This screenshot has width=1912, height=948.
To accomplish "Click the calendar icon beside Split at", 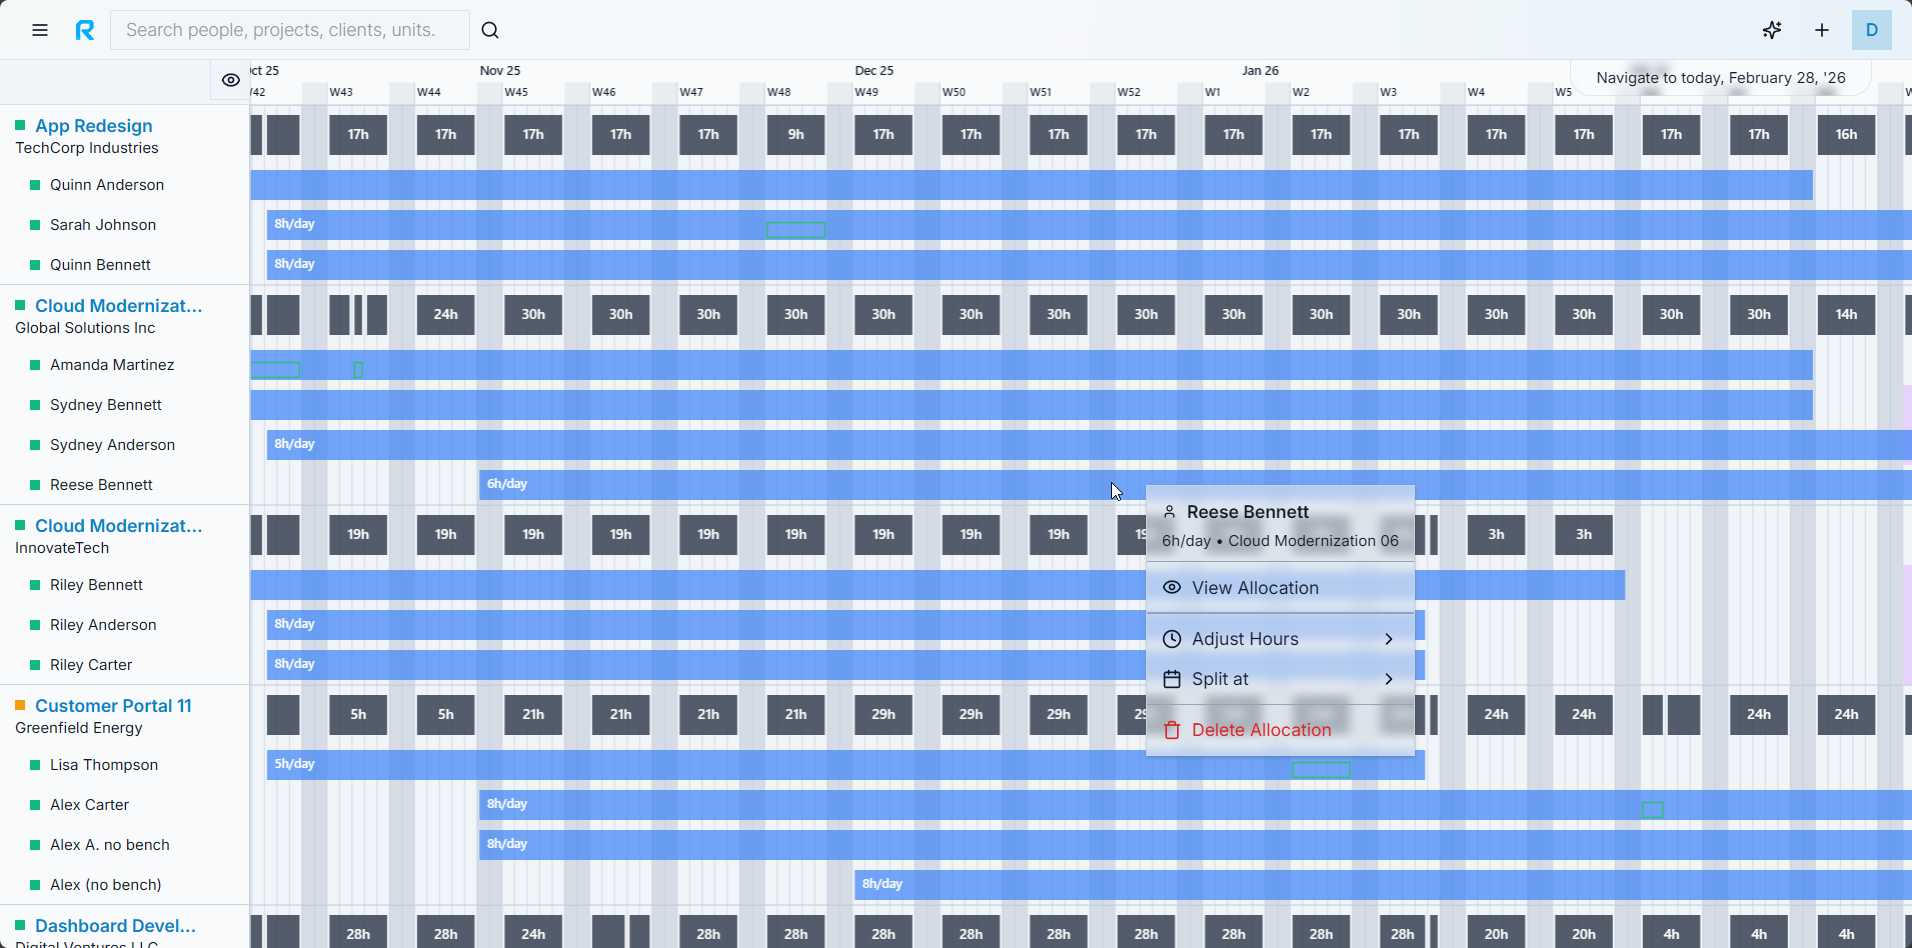I will pyautogui.click(x=1171, y=678).
